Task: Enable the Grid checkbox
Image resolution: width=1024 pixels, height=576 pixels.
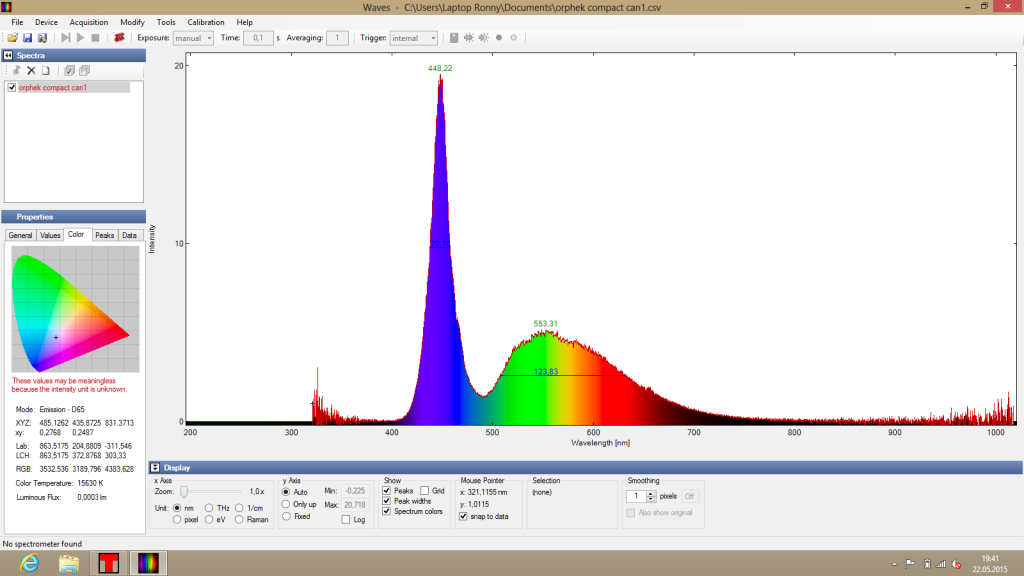Action: [x=424, y=490]
